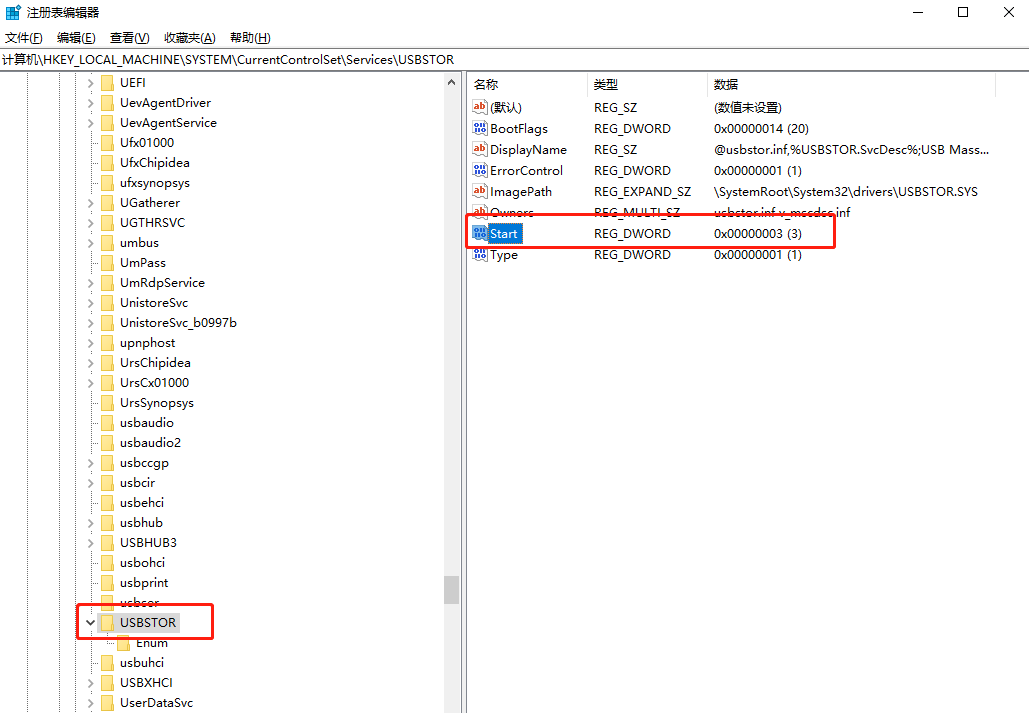Click the ErrorControl DWORD icon
The width and height of the screenshot is (1029, 713).
480,170
